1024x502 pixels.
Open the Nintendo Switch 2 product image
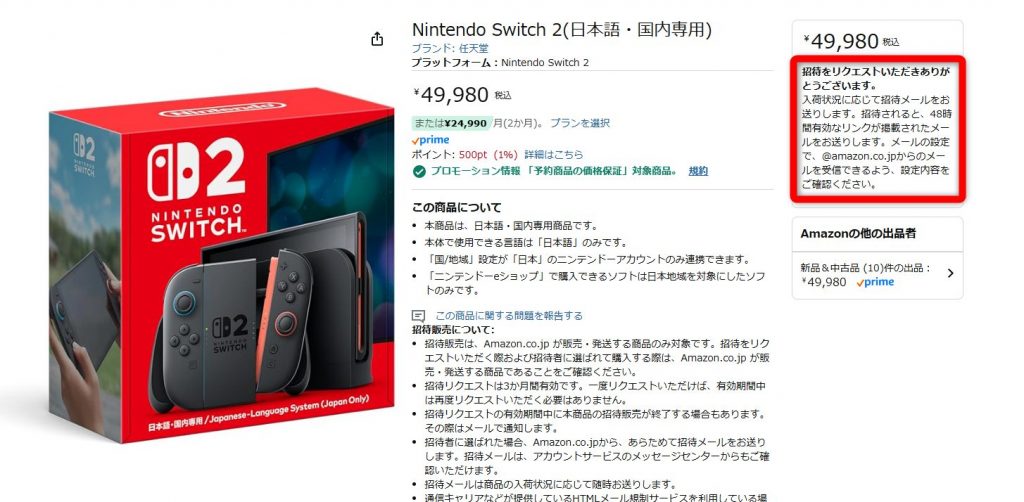coord(221,264)
